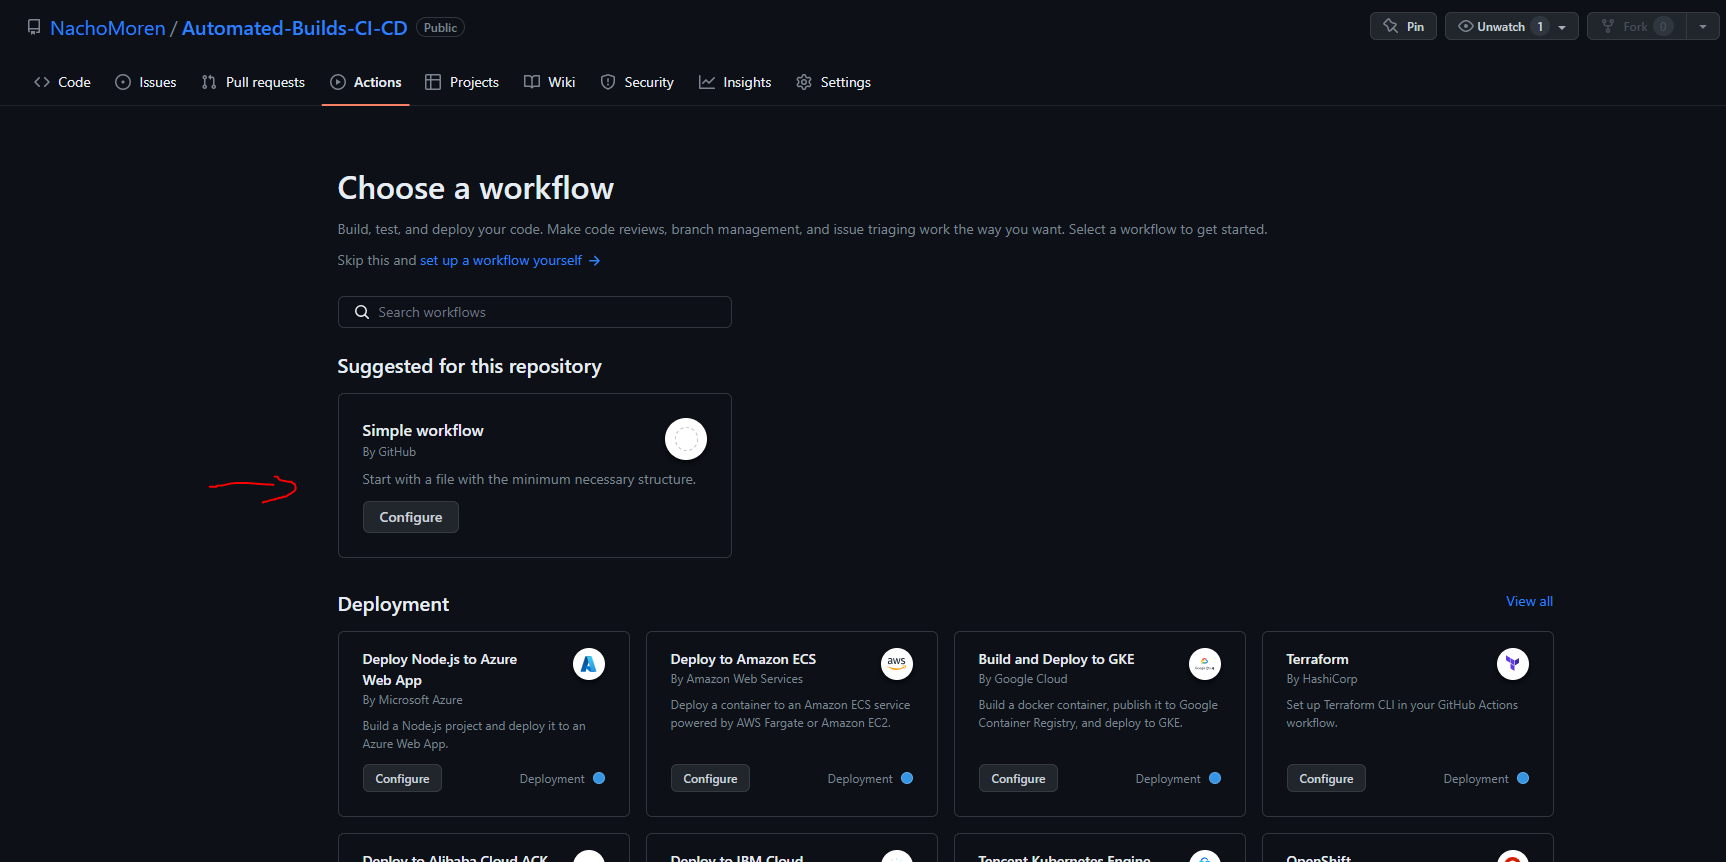1726x862 pixels.
Task: Configure the Simple workflow
Action: (411, 517)
